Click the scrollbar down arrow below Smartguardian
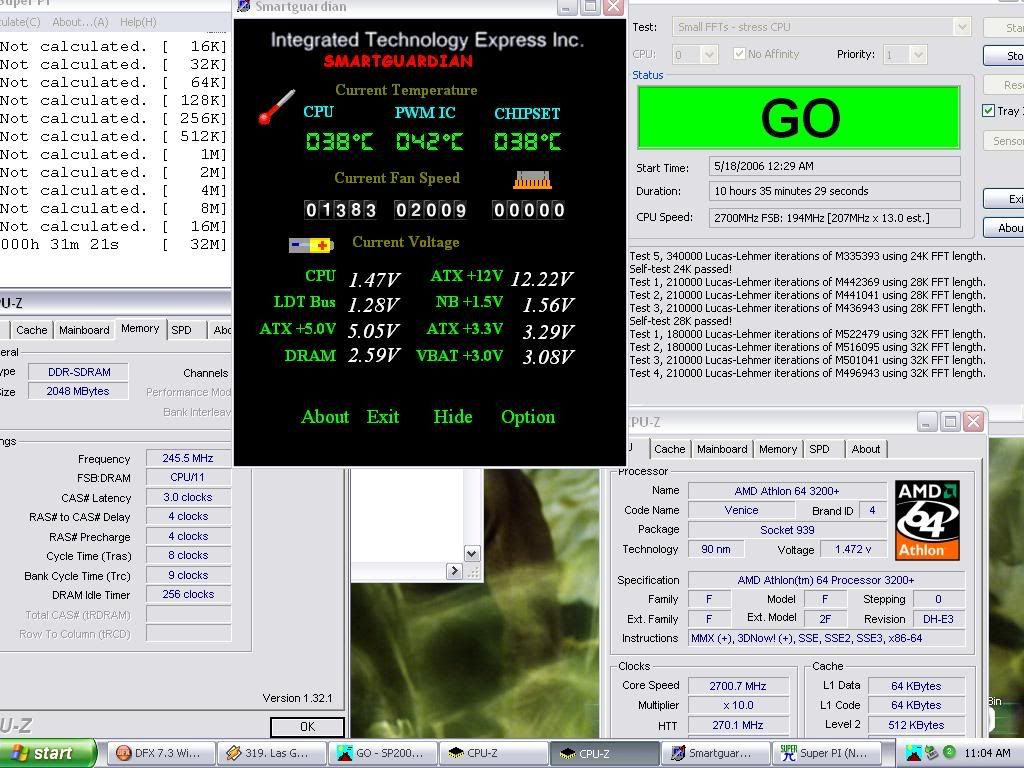1024x768 pixels. pos(472,553)
